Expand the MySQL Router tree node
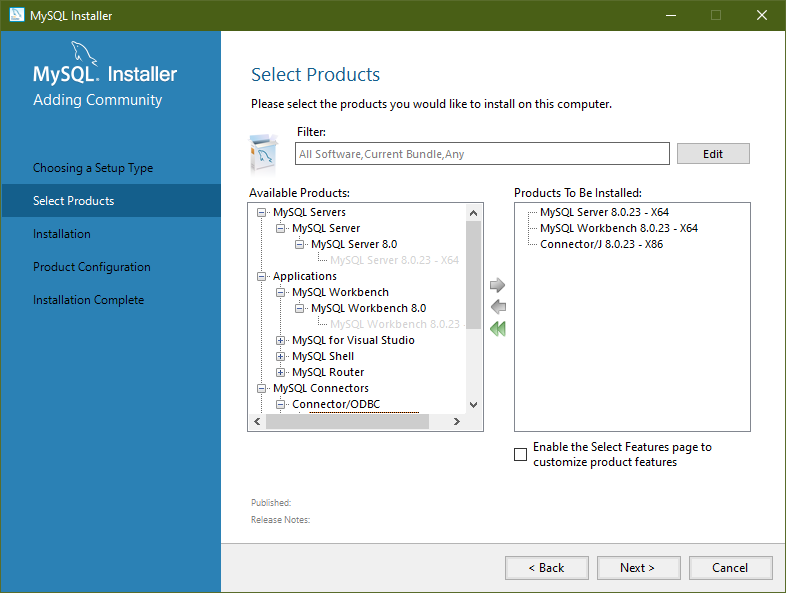 [280, 373]
